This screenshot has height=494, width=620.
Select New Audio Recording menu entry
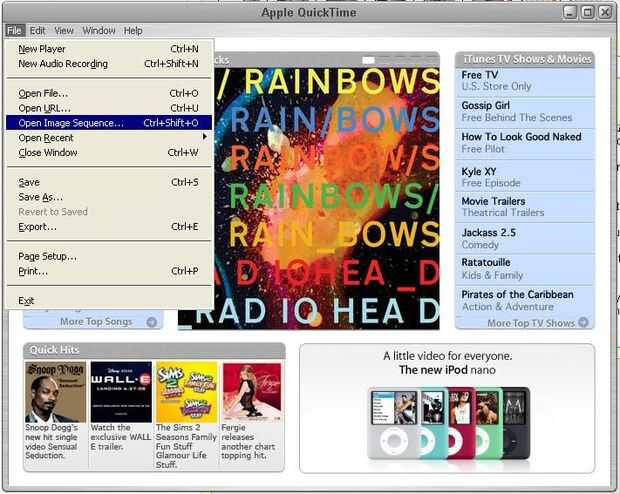(109, 64)
